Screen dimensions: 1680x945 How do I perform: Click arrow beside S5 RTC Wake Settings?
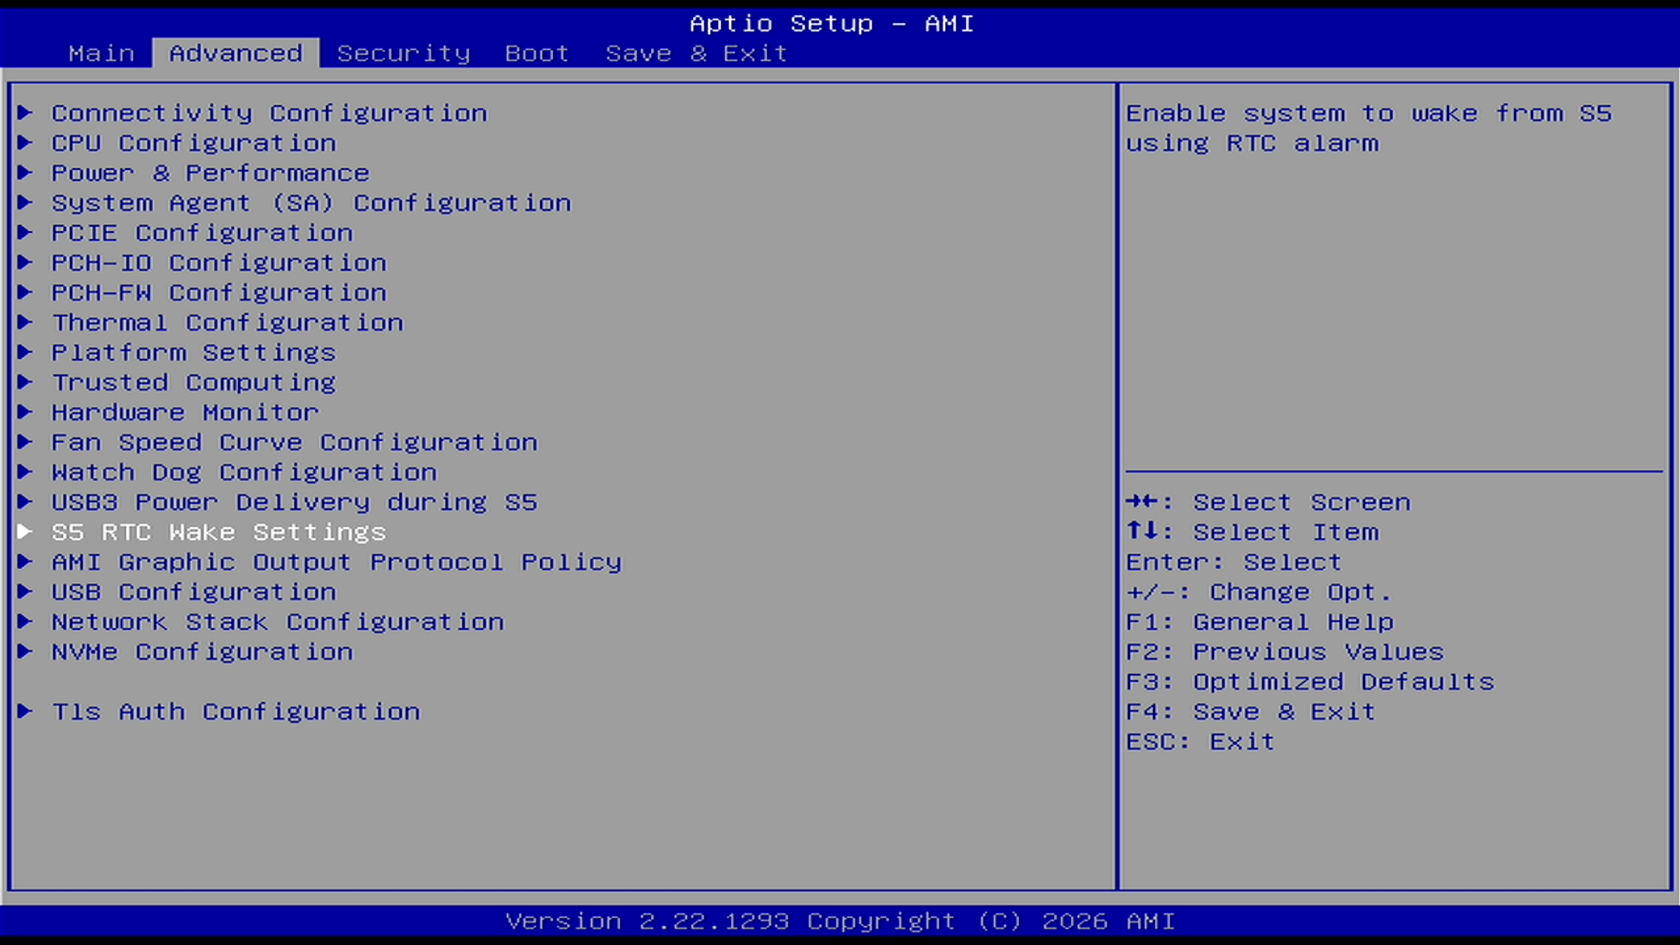pos(25,532)
